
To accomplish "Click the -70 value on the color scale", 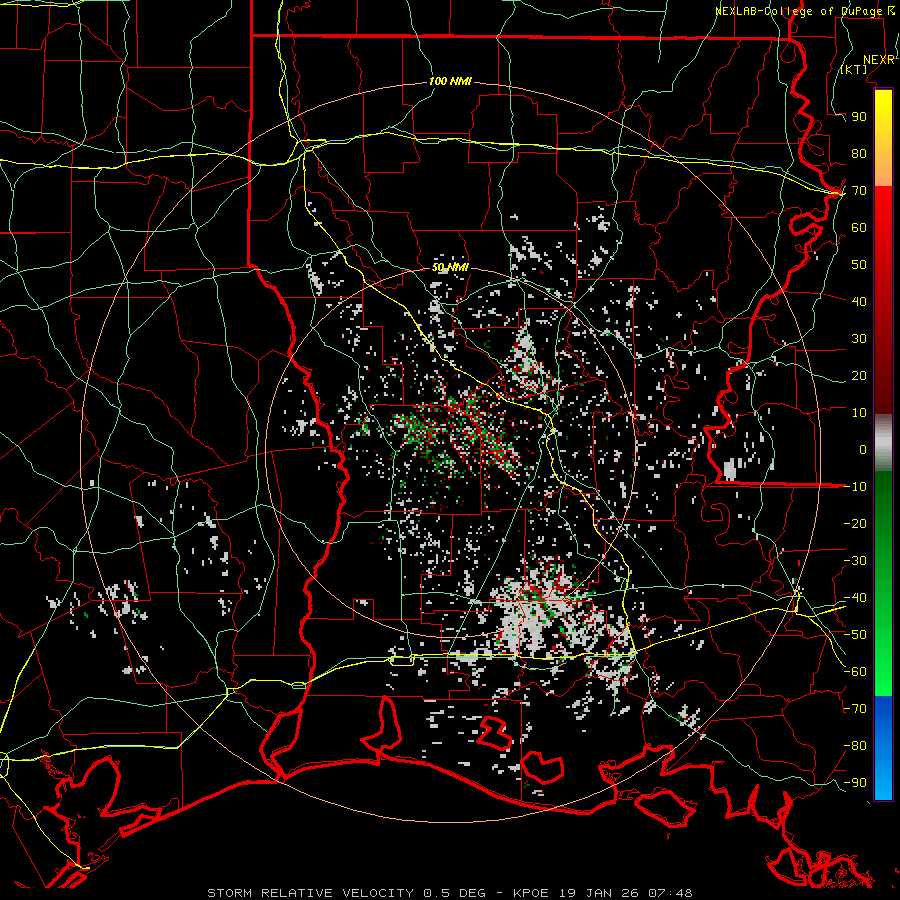I will pyautogui.click(x=855, y=709).
